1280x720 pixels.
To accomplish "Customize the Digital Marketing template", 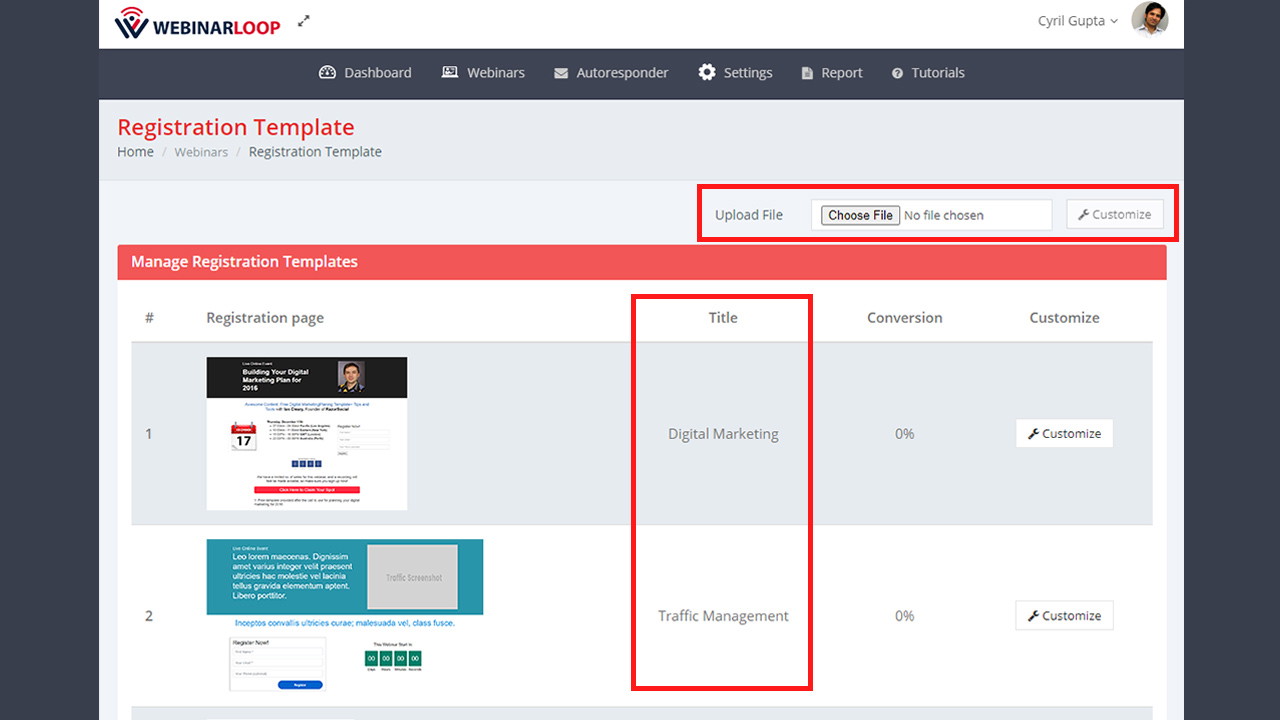I will (1064, 434).
